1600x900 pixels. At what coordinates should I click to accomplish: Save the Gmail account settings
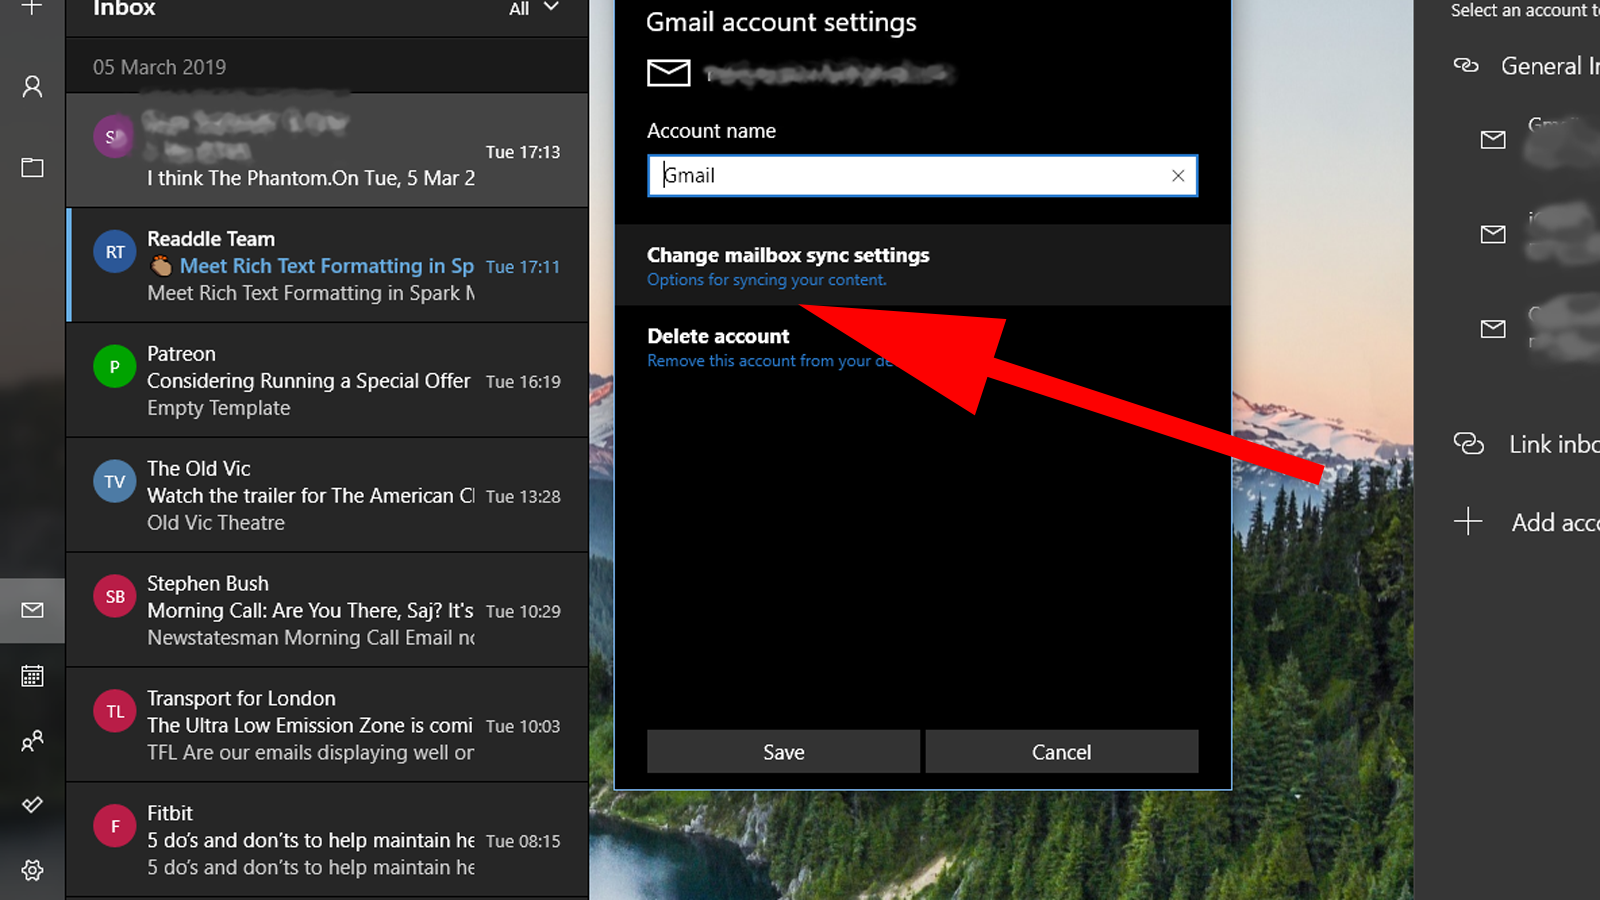coord(783,751)
